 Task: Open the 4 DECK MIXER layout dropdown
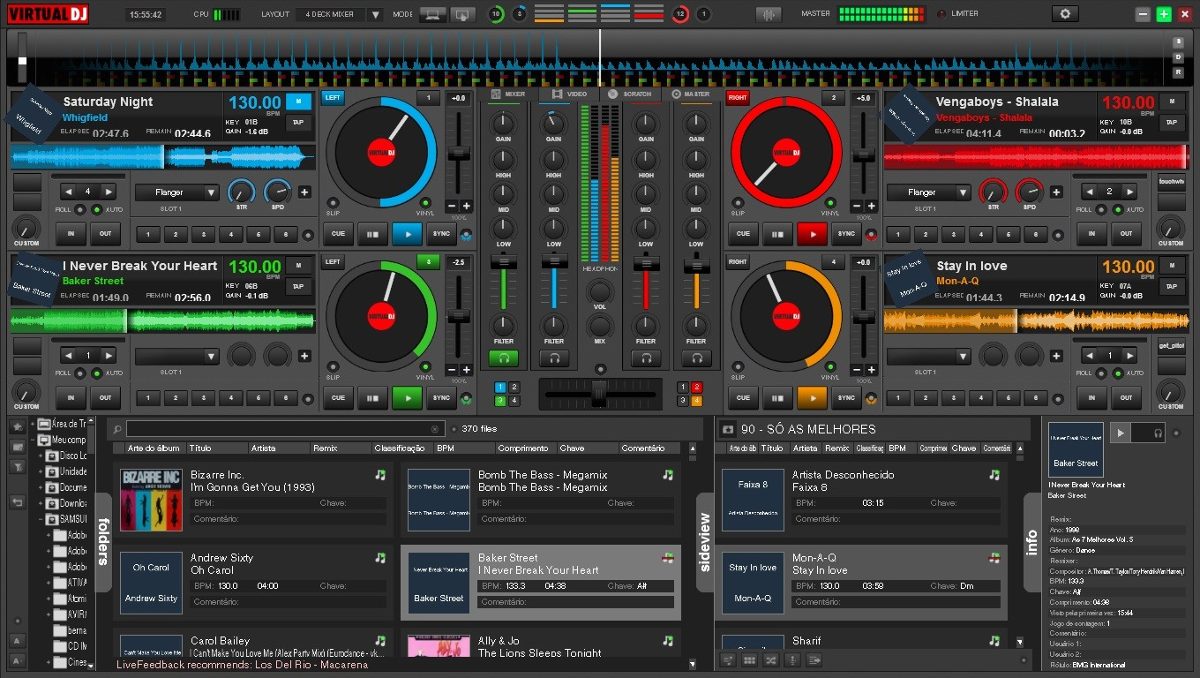[x=375, y=14]
